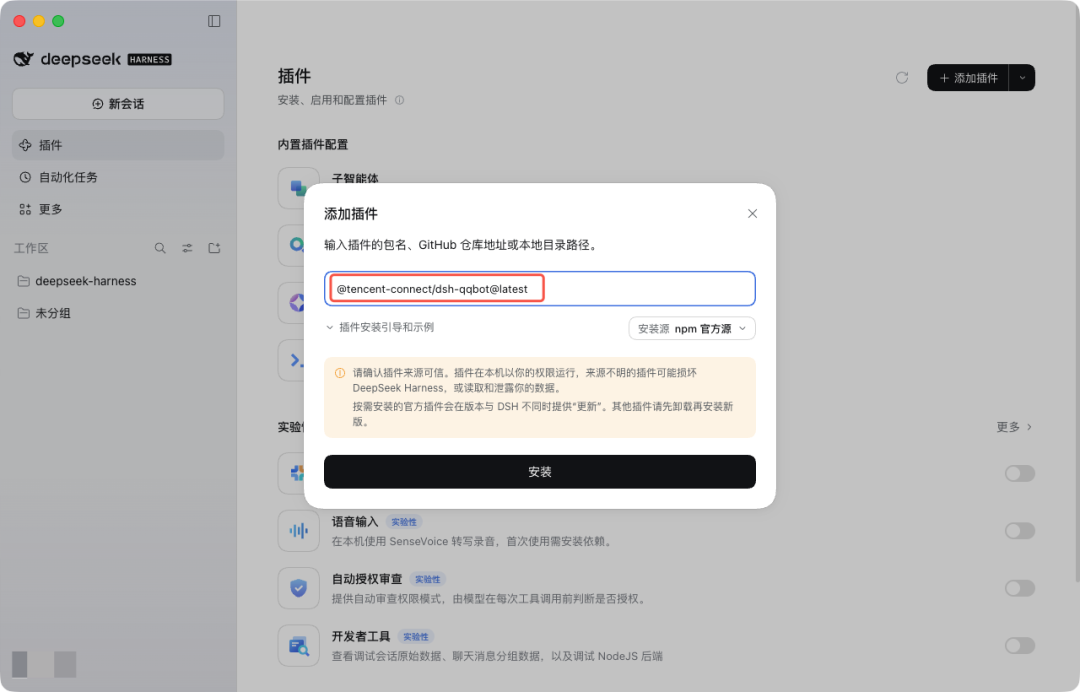The width and height of the screenshot is (1080, 692).
Task: Enable the 语音输入 toggle
Action: (1019, 531)
